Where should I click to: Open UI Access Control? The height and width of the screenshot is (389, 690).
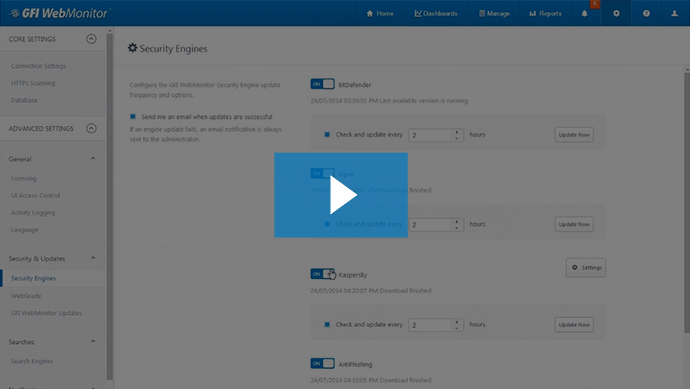[x=35, y=195]
